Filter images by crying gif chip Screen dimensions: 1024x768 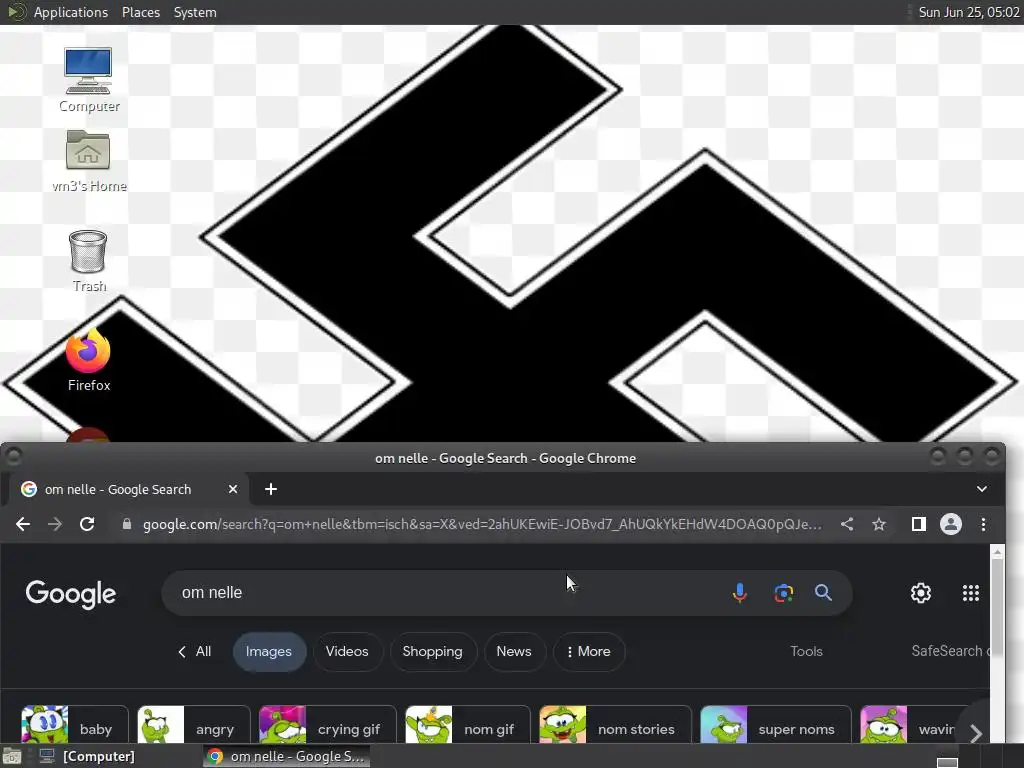(327, 725)
